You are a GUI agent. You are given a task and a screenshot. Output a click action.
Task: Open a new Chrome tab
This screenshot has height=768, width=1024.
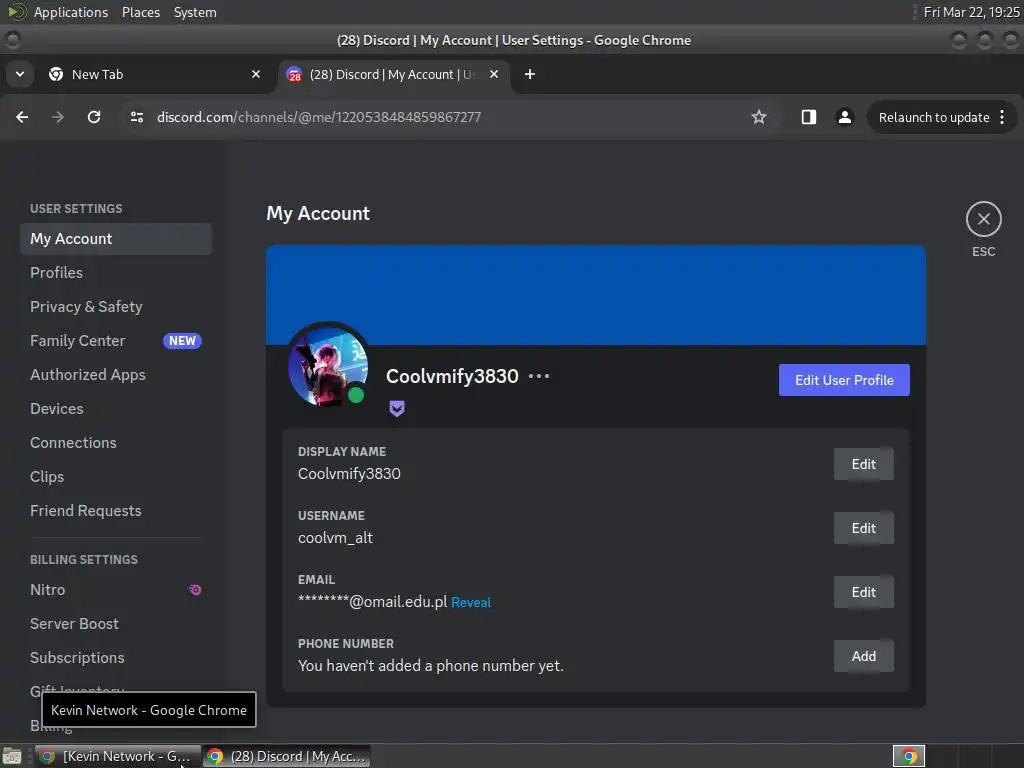[x=530, y=74]
